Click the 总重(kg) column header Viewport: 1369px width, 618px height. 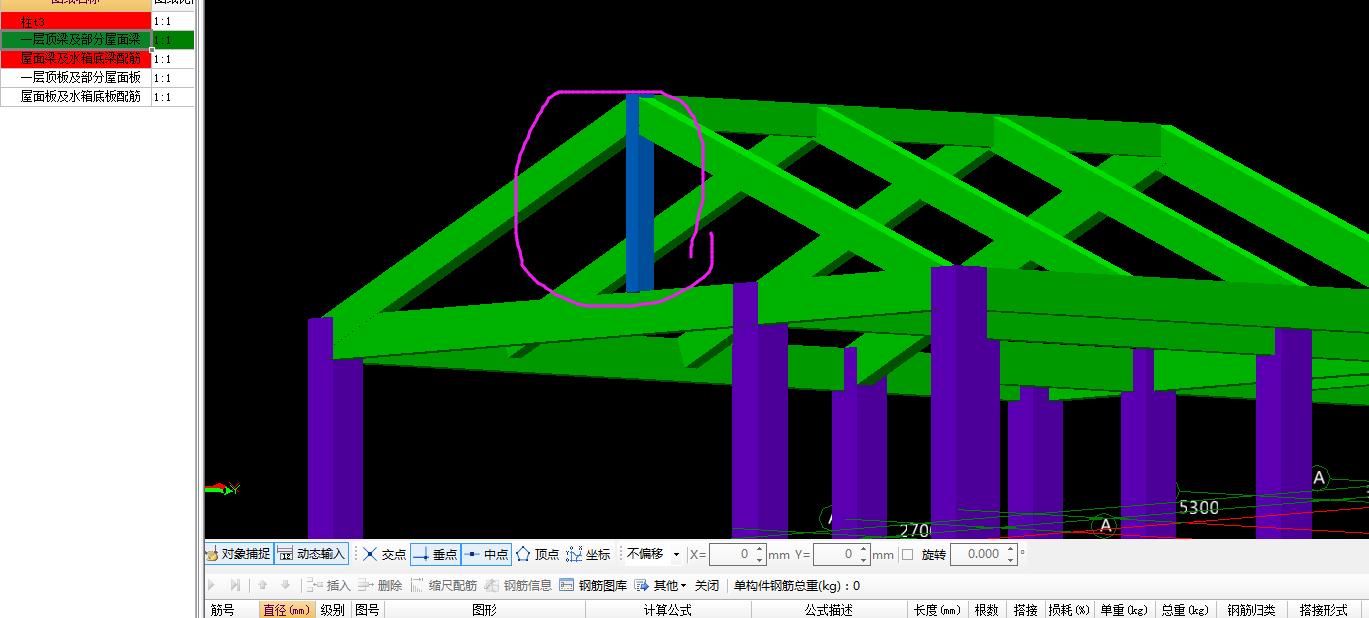[x=1185, y=610]
